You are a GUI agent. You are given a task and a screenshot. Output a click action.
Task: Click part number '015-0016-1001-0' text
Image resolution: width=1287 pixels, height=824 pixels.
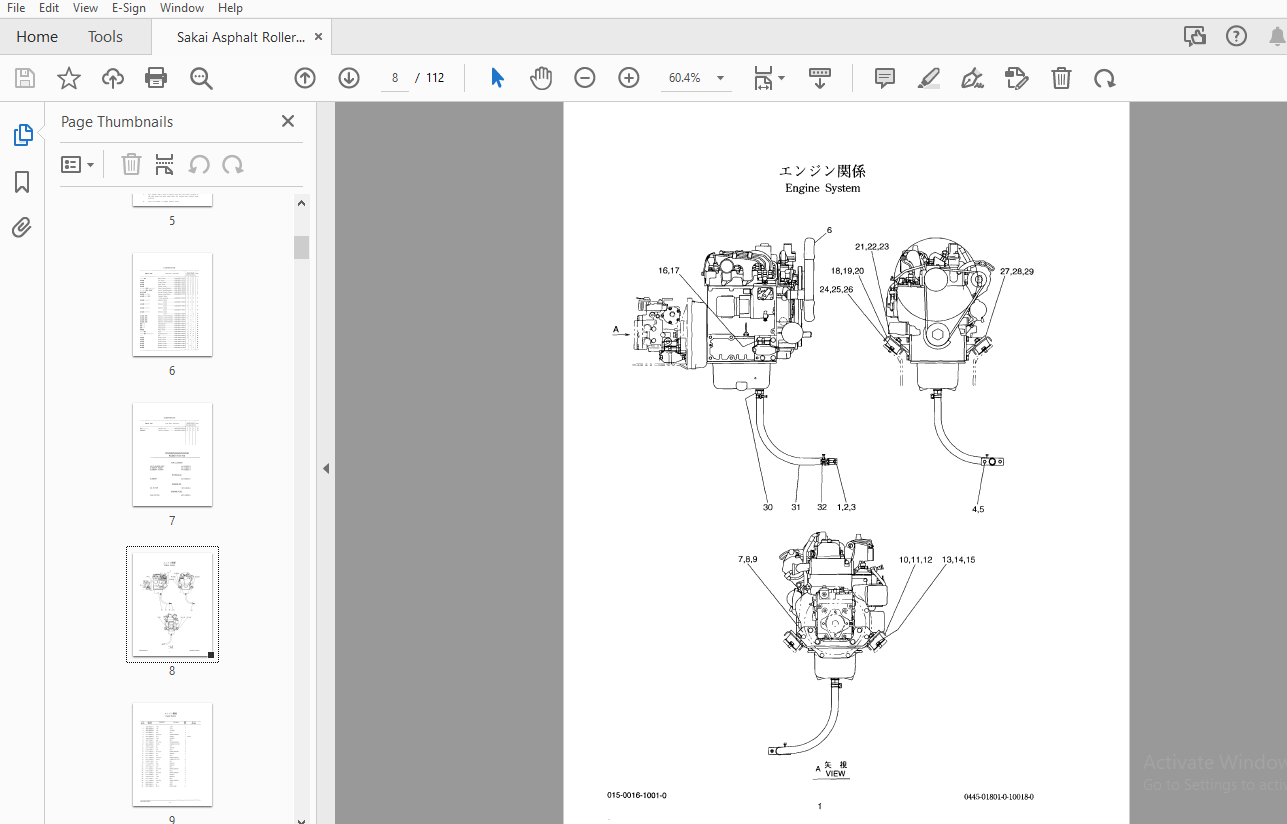coord(636,796)
